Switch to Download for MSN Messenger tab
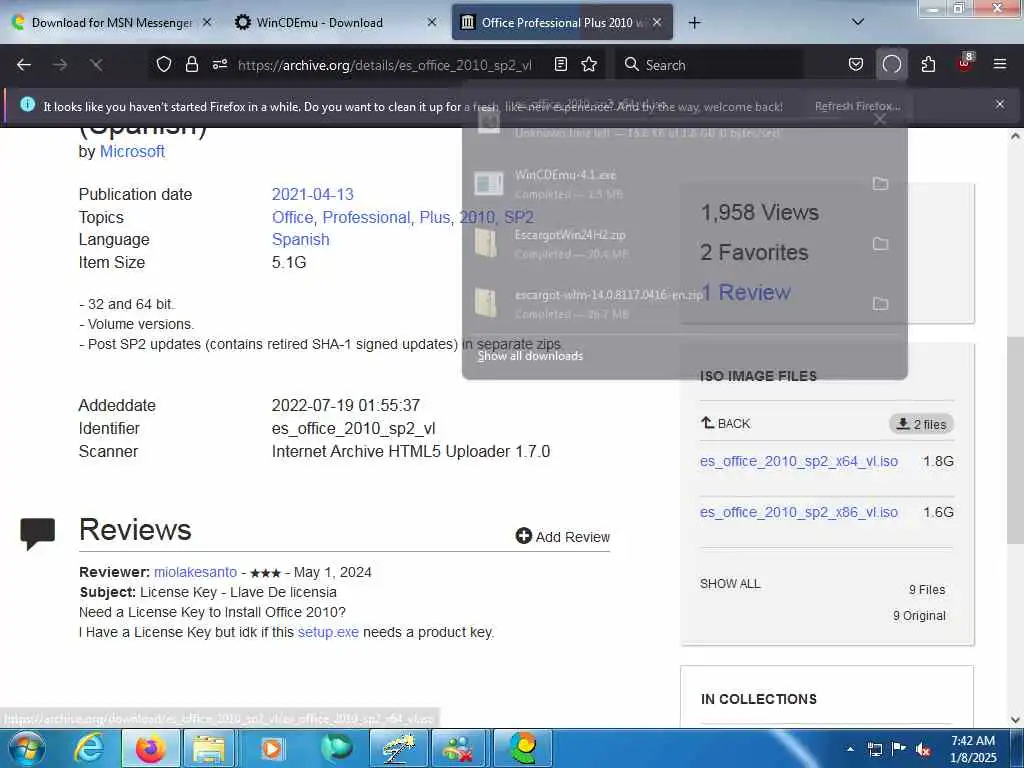The image size is (1024, 768). click(111, 23)
